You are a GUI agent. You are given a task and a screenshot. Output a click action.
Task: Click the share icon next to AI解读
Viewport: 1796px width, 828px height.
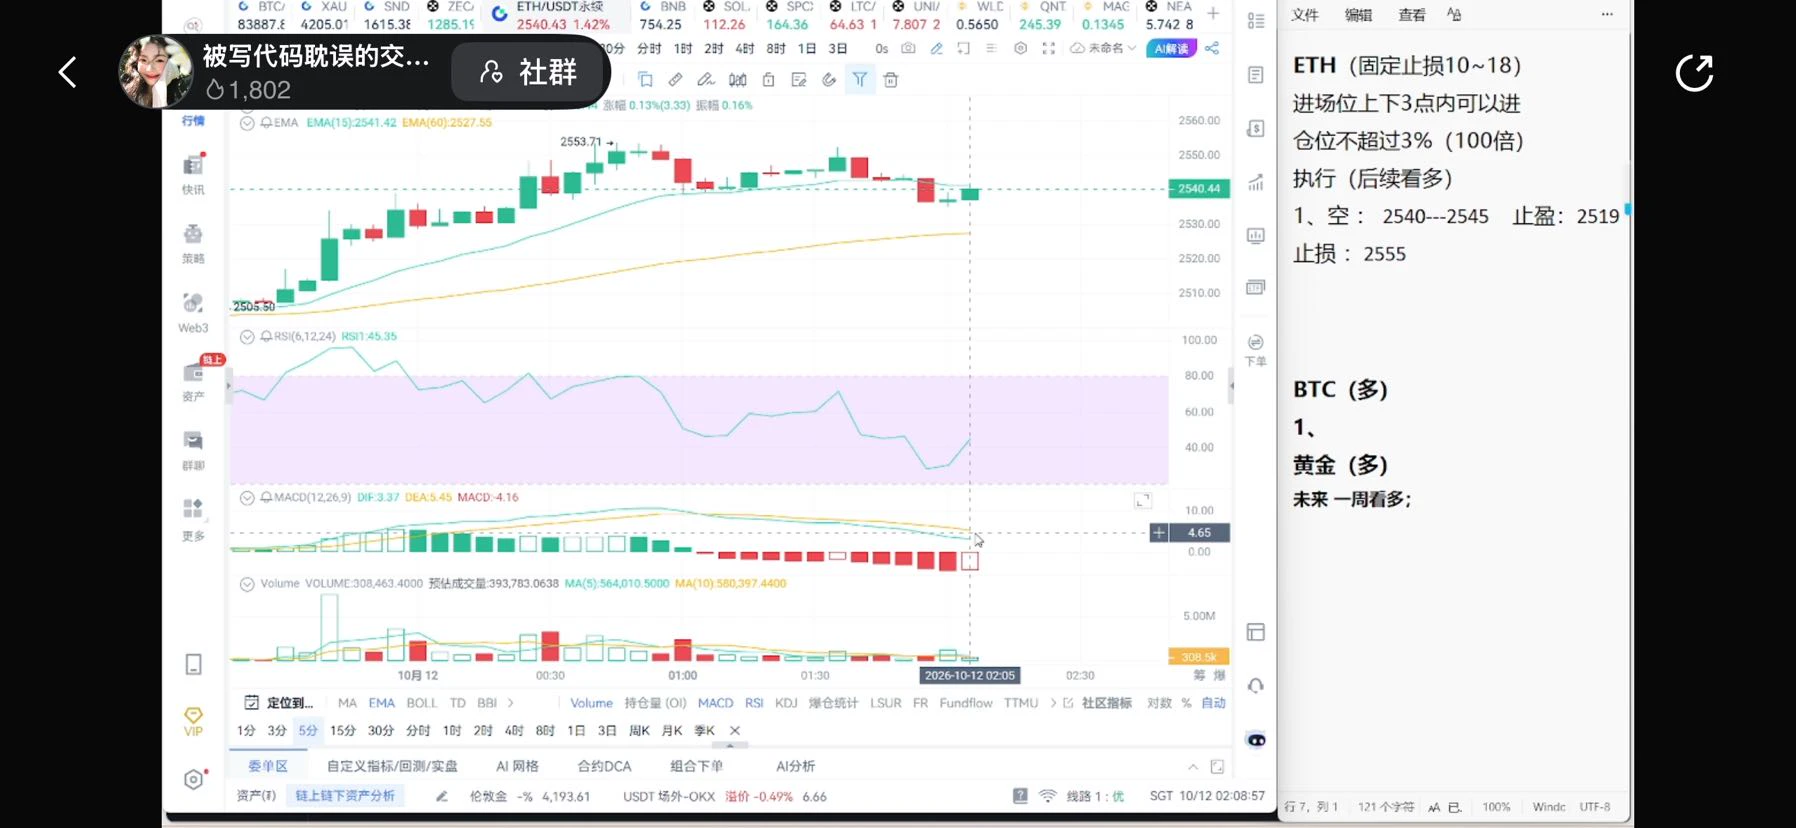pyautogui.click(x=1212, y=48)
